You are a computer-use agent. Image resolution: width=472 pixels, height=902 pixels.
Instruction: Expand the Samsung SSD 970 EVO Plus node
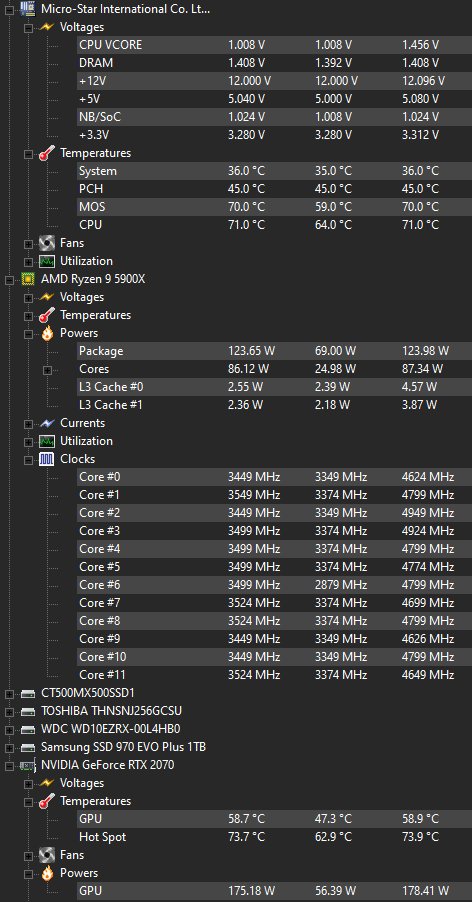(x=9, y=747)
